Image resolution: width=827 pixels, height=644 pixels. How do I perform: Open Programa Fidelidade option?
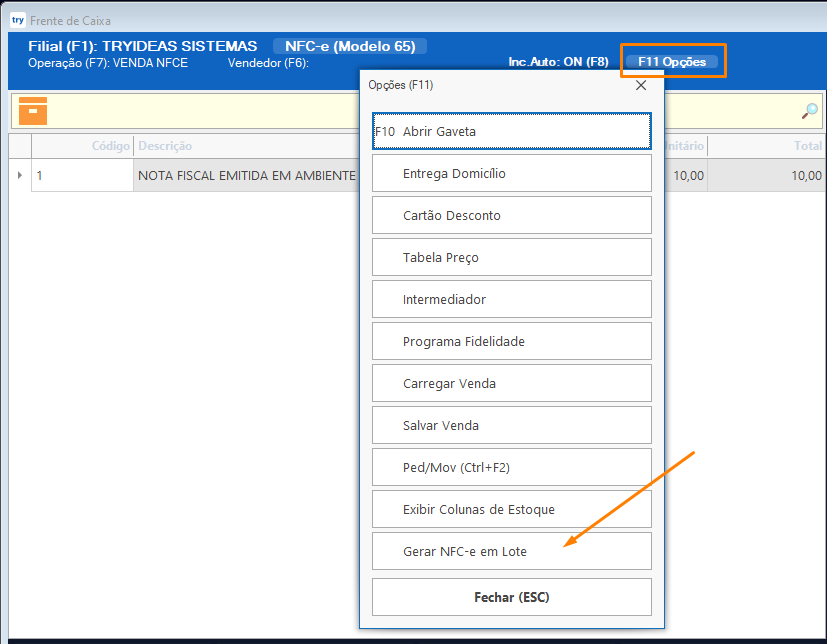click(512, 341)
